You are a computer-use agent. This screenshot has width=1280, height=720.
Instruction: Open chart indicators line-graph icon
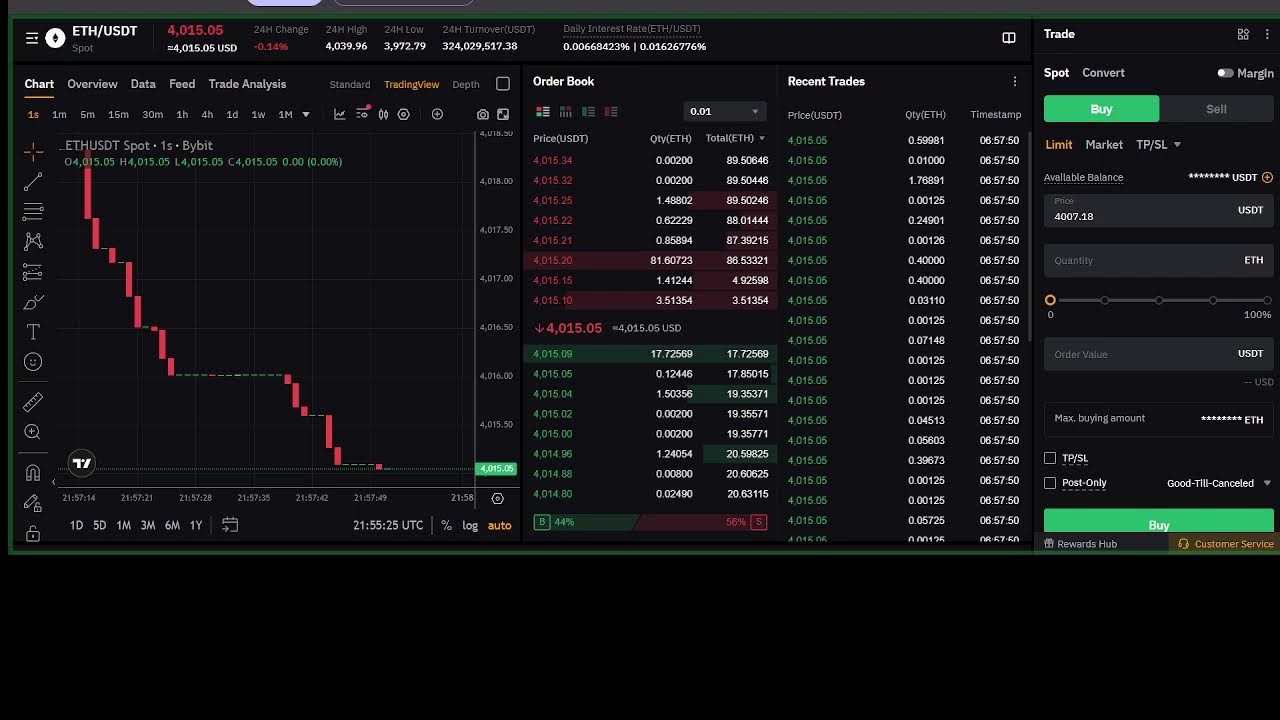click(340, 114)
